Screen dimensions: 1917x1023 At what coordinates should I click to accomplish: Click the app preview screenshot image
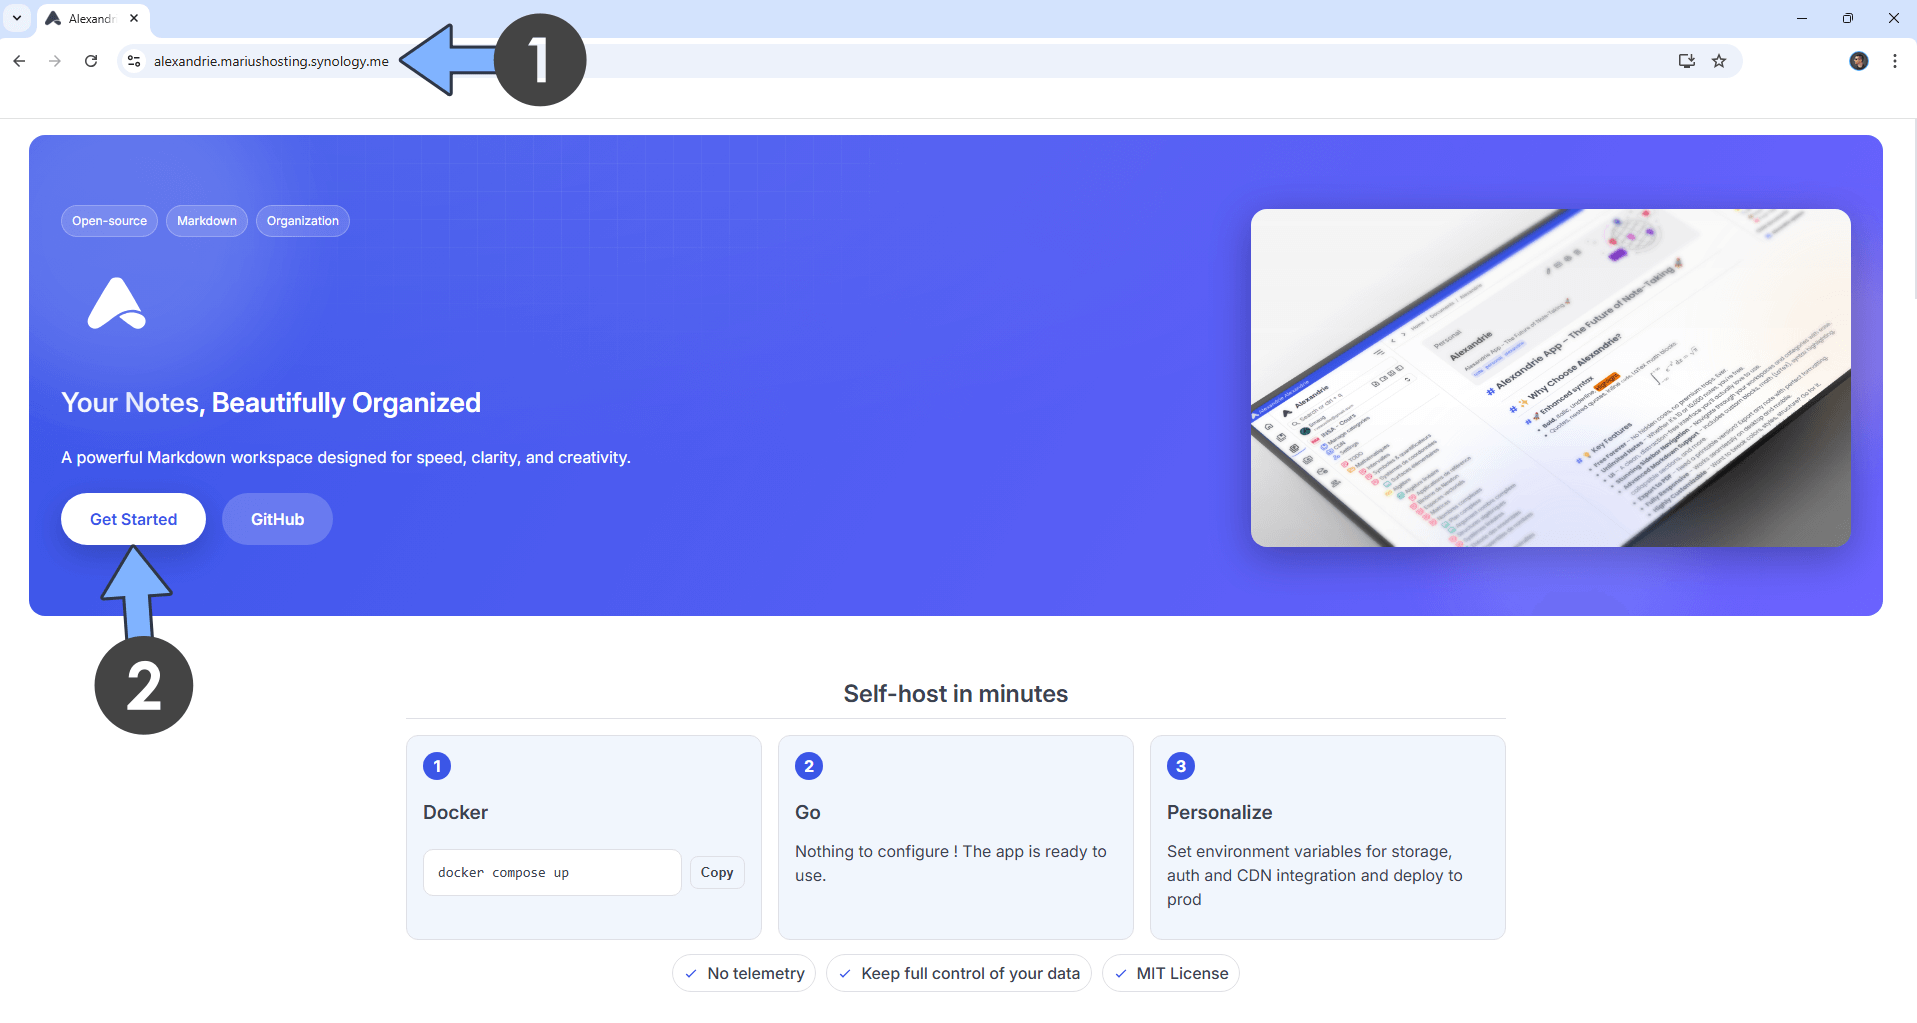pos(1550,378)
